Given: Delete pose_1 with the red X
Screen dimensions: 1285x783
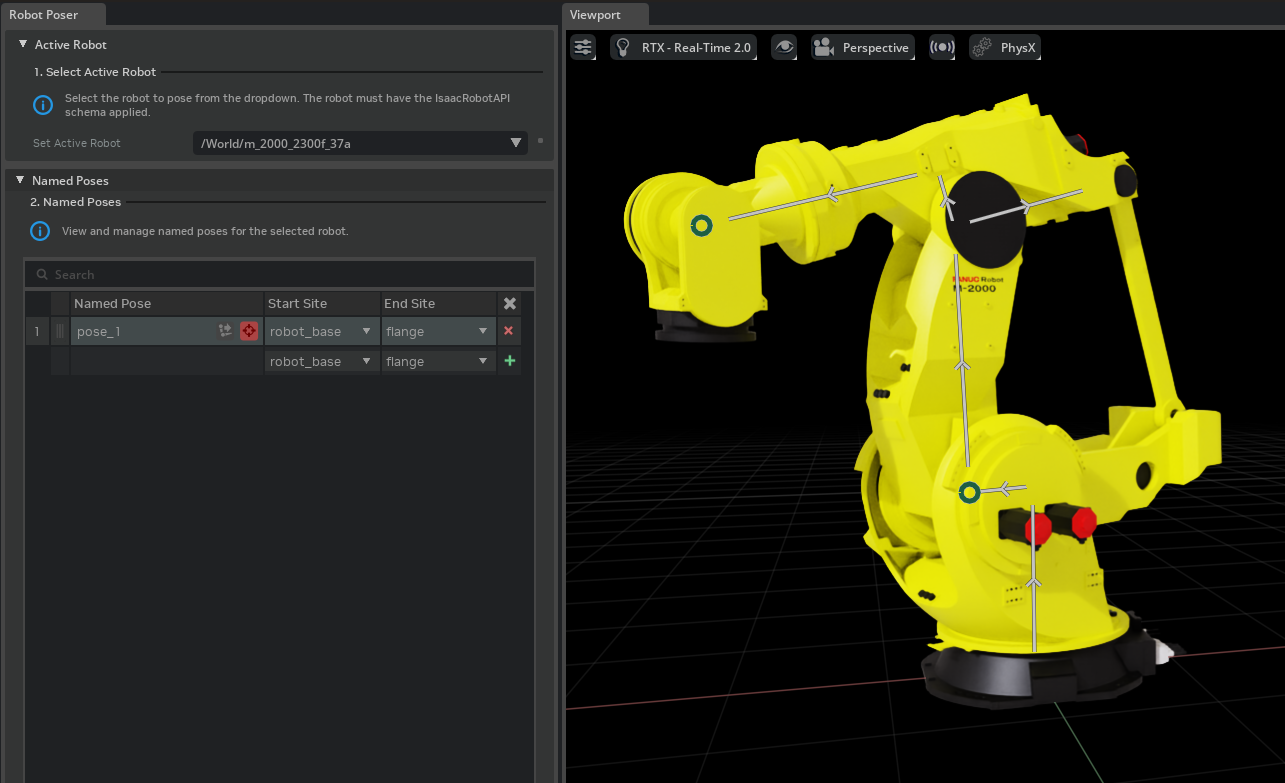Looking at the screenshot, I should click(x=509, y=331).
